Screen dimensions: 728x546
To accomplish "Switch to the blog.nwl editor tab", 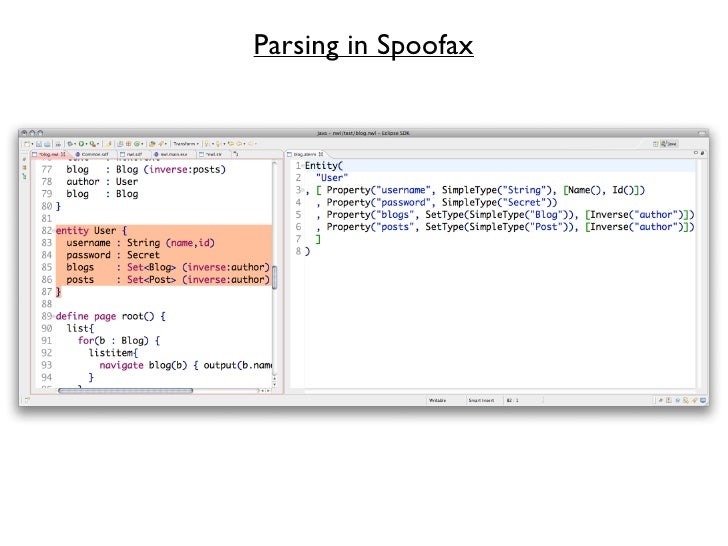I will point(49,154).
